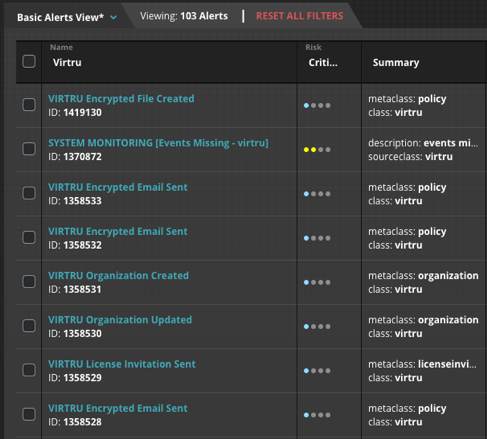
Task: Open VIRTRU License Invitation Sent alert
Action: tap(122, 364)
